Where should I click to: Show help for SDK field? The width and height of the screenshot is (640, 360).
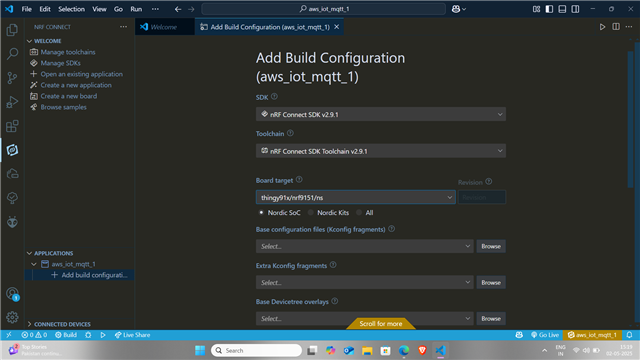click(x=274, y=97)
